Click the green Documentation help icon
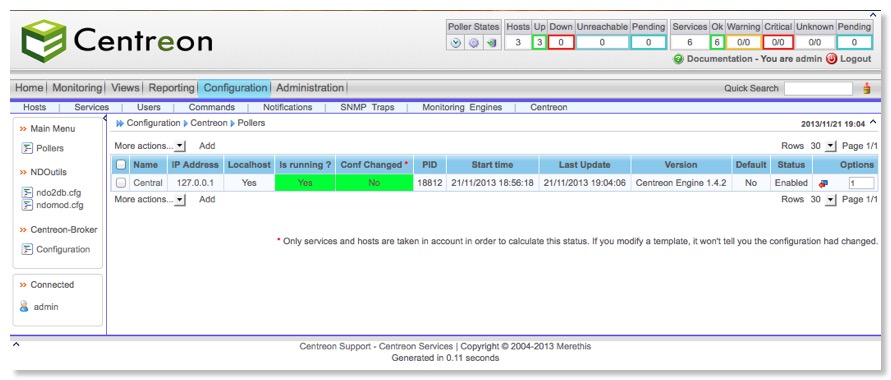Screen dimensions: 891x380 tap(678, 59)
